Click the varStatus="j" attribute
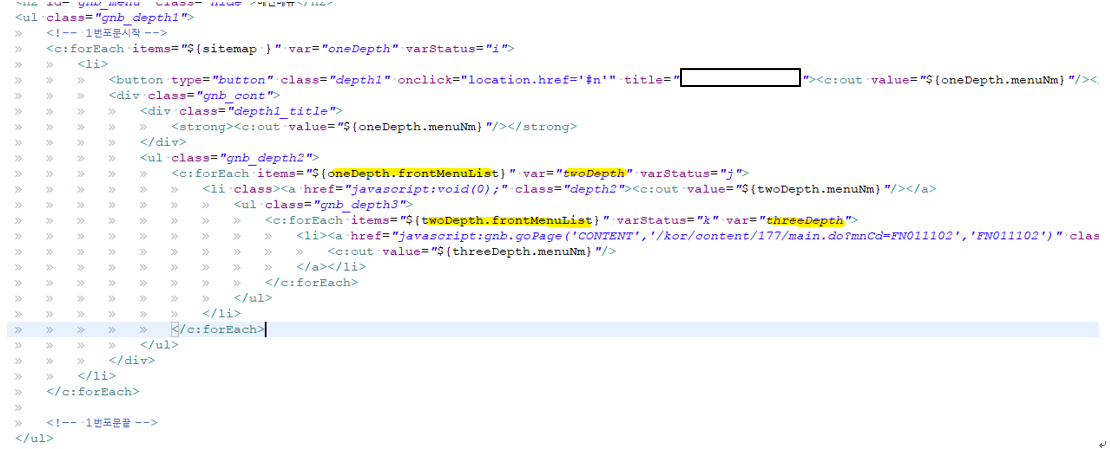 [x=689, y=174]
